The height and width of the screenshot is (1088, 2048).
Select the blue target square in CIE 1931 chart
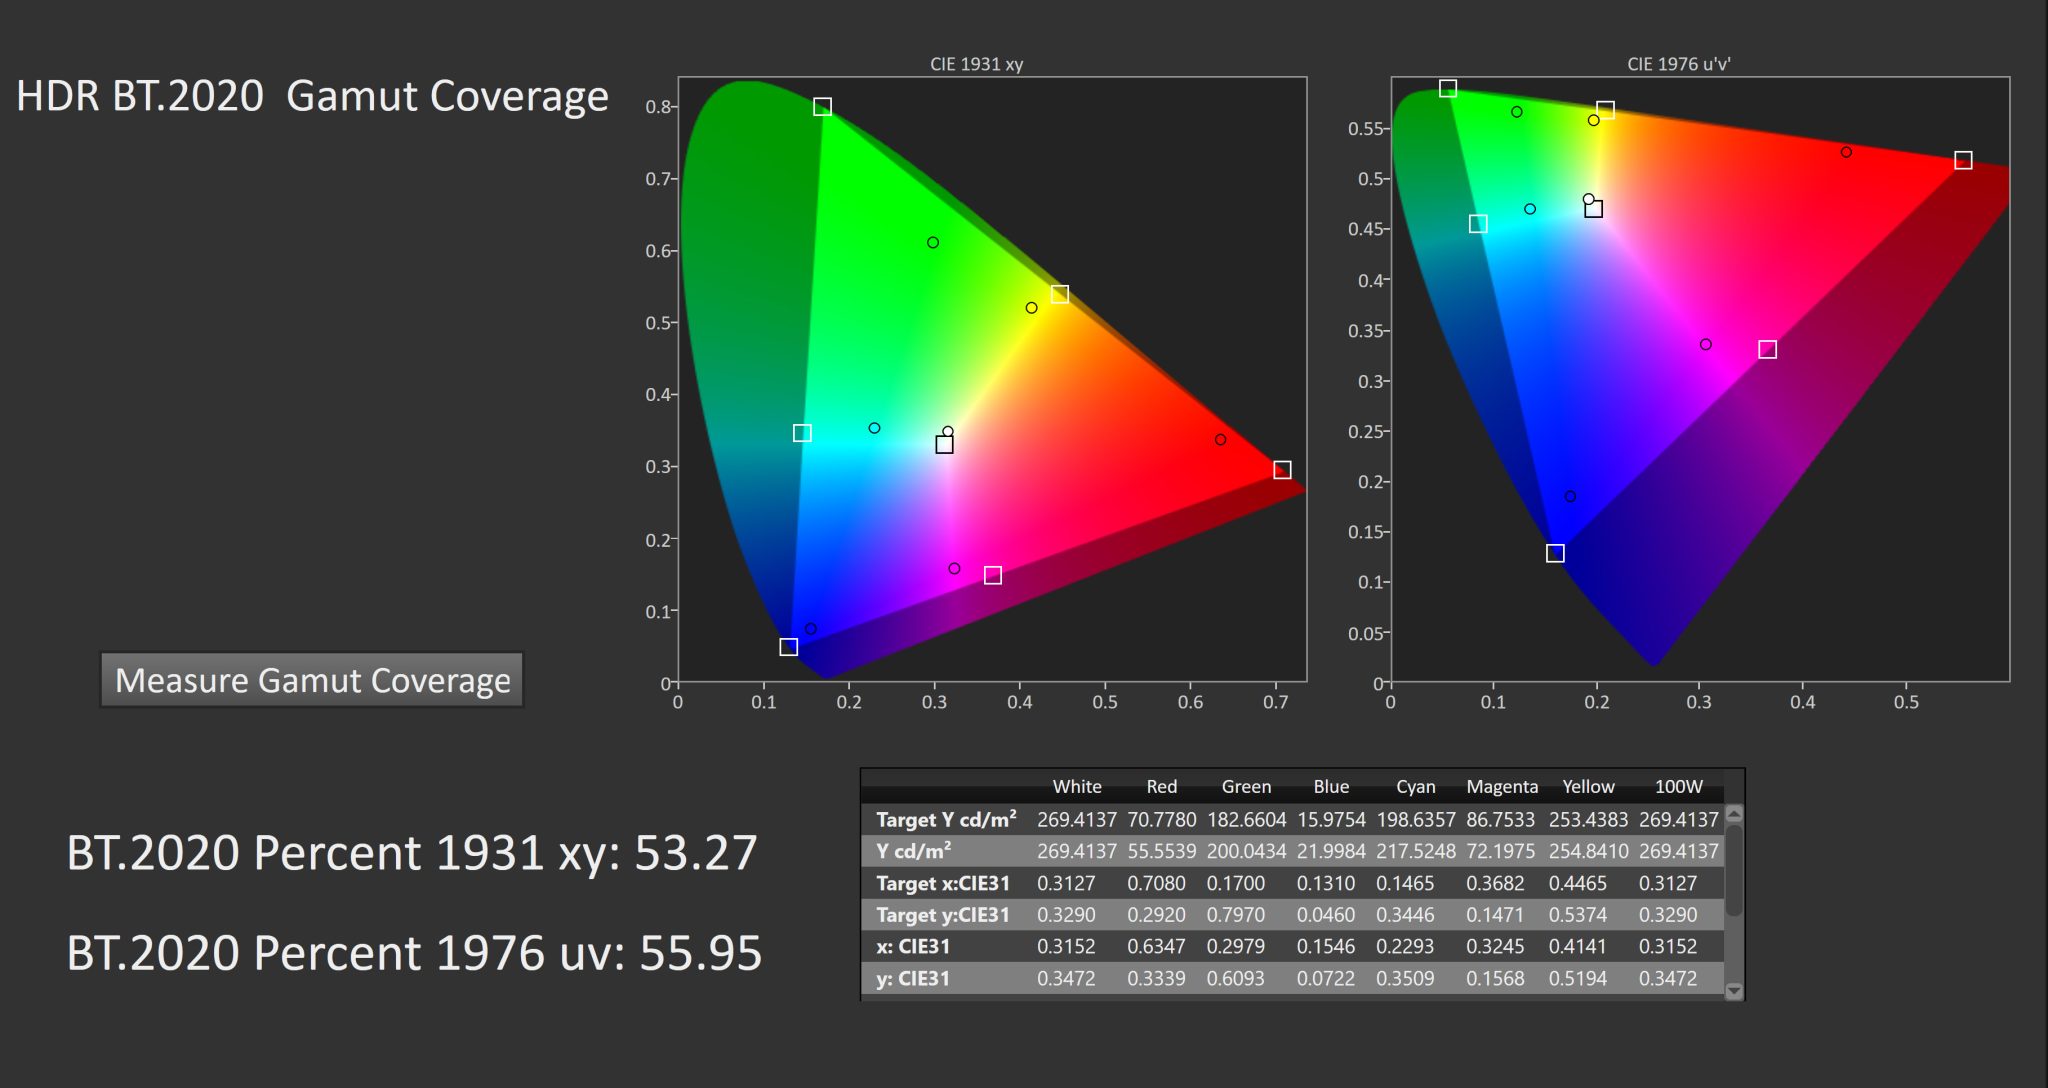pos(788,647)
